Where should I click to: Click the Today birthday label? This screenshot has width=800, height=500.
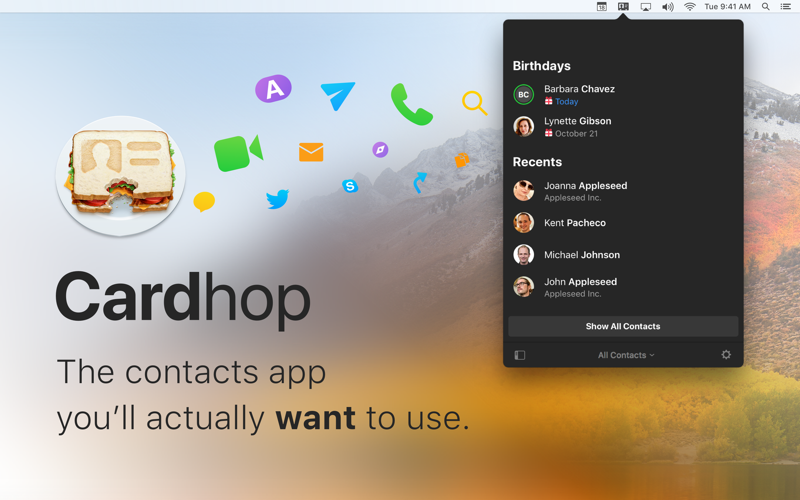coord(566,102)
